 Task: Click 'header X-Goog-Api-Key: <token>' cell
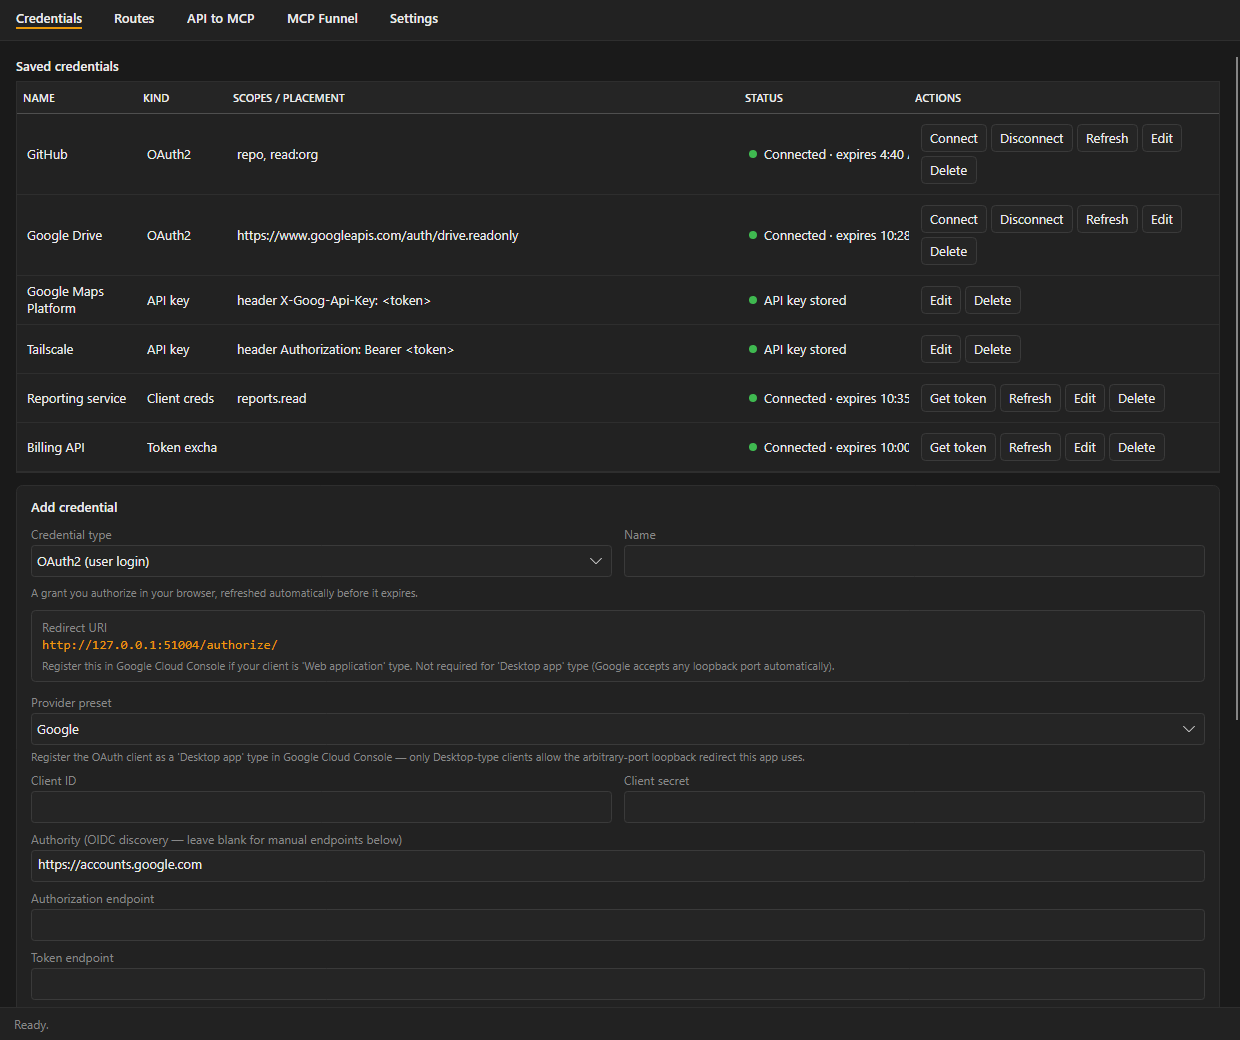pos(334,300)
